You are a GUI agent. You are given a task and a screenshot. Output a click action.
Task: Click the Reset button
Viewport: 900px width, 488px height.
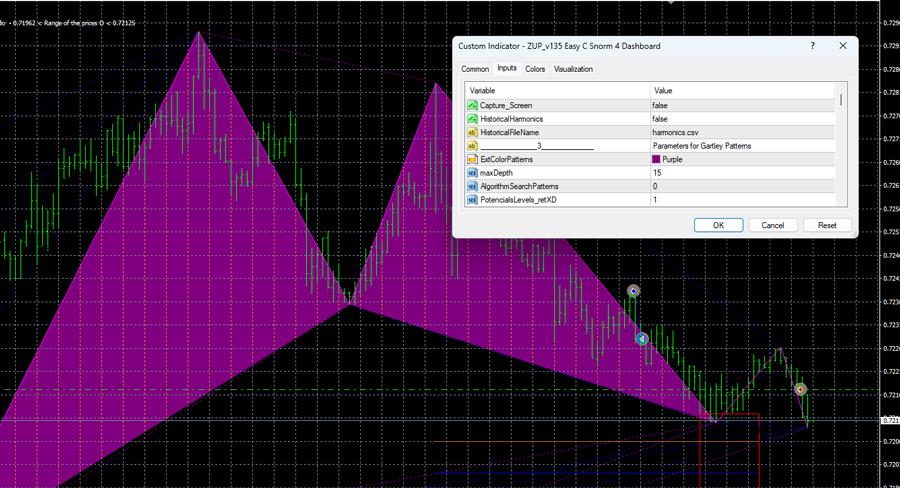[x=827, y=225]
